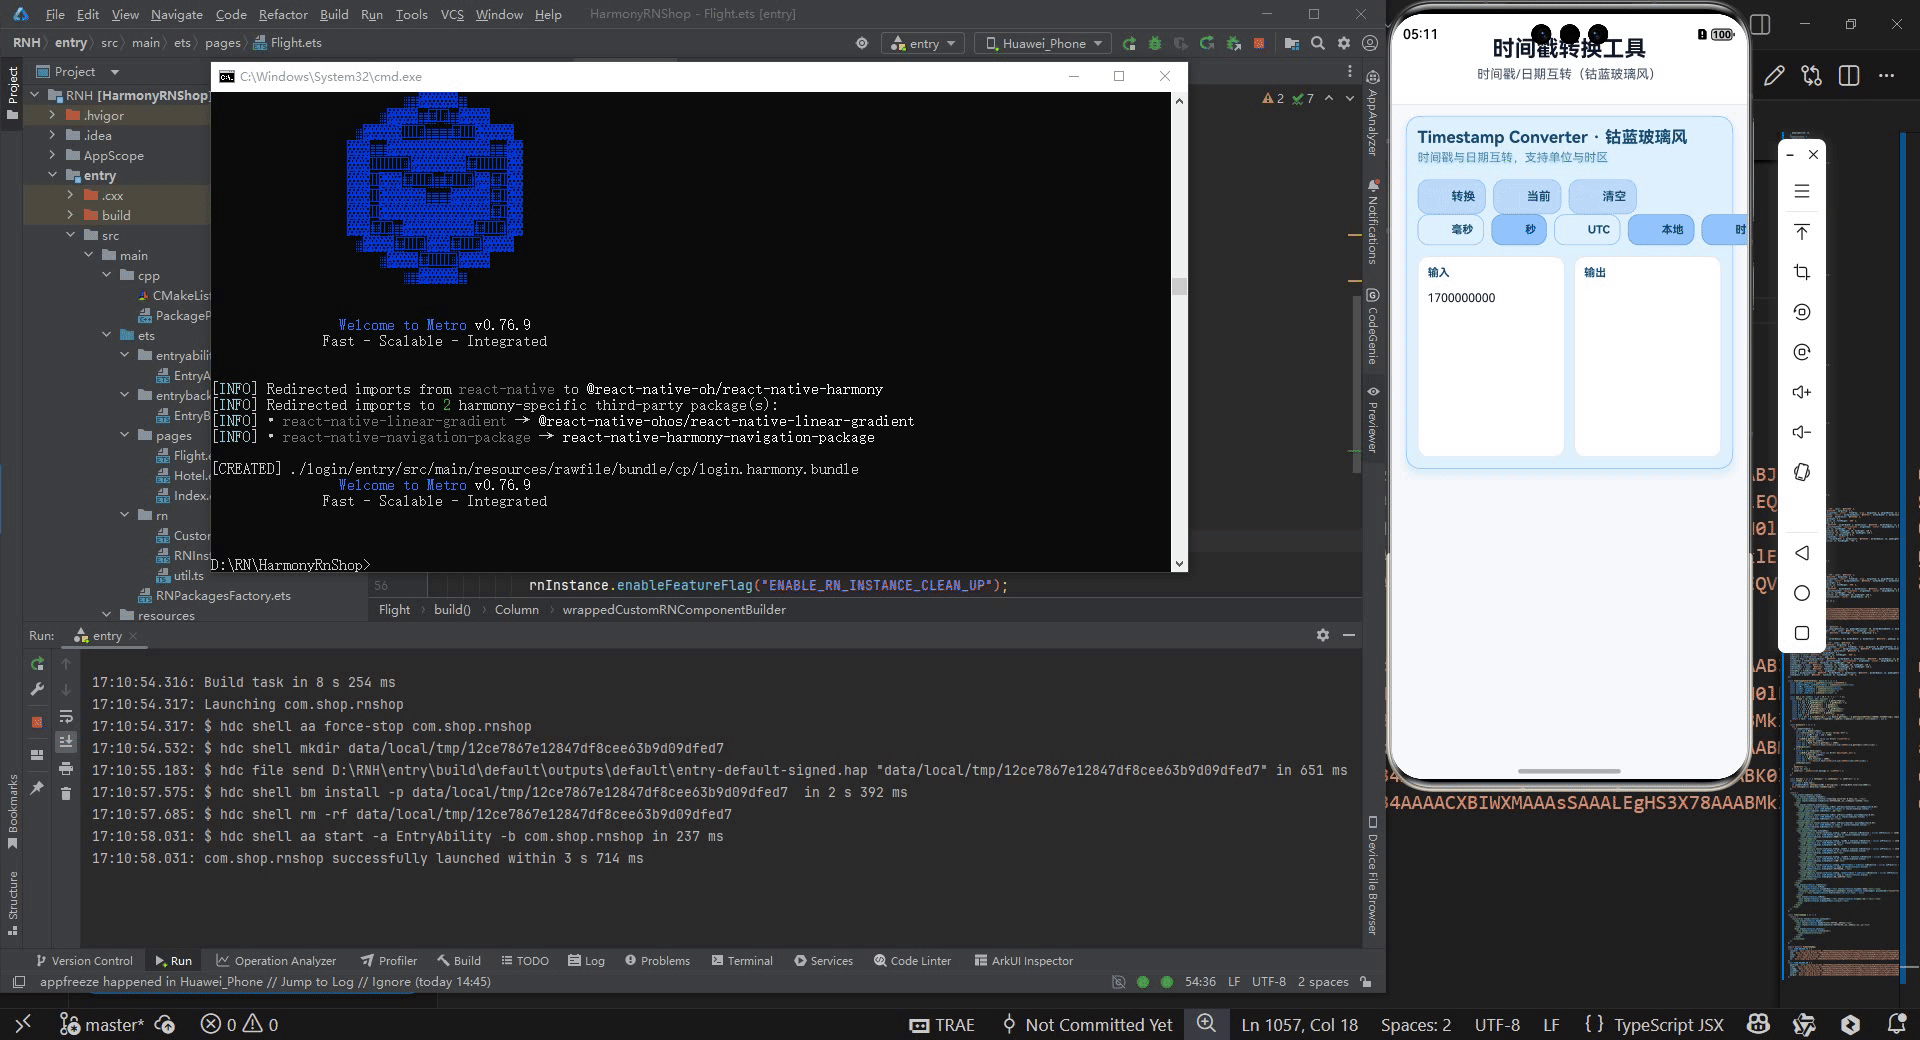Click the pin tab icon in Run panel

click(x=37, y=788)
